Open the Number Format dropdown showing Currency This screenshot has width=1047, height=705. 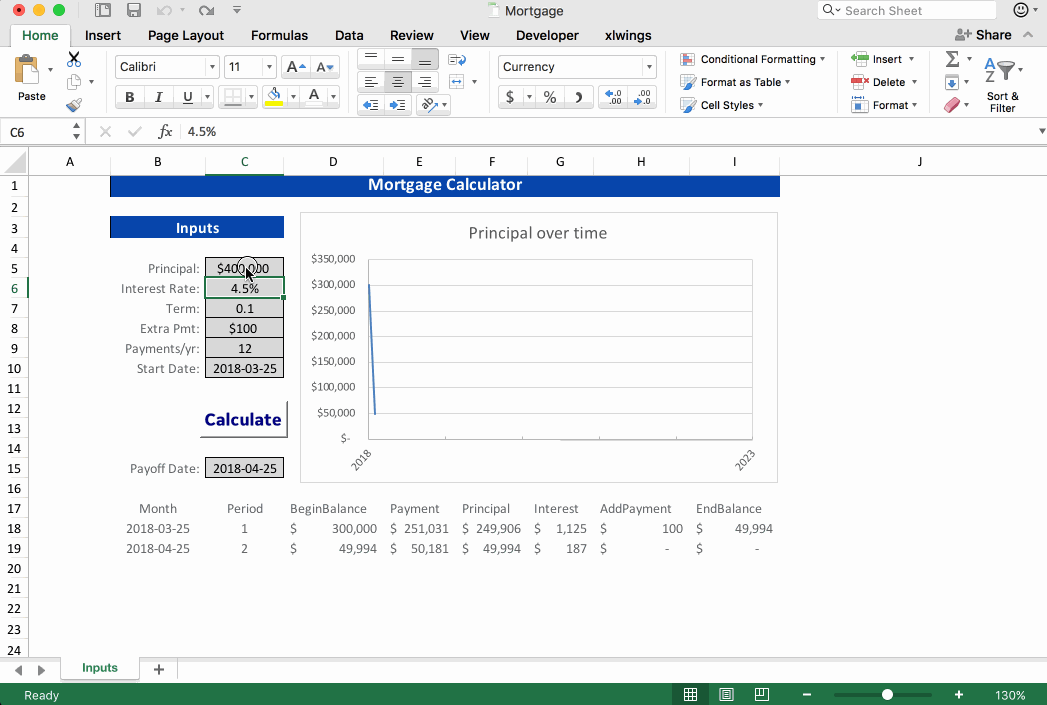pyautogui.click(x=577, y=67)
